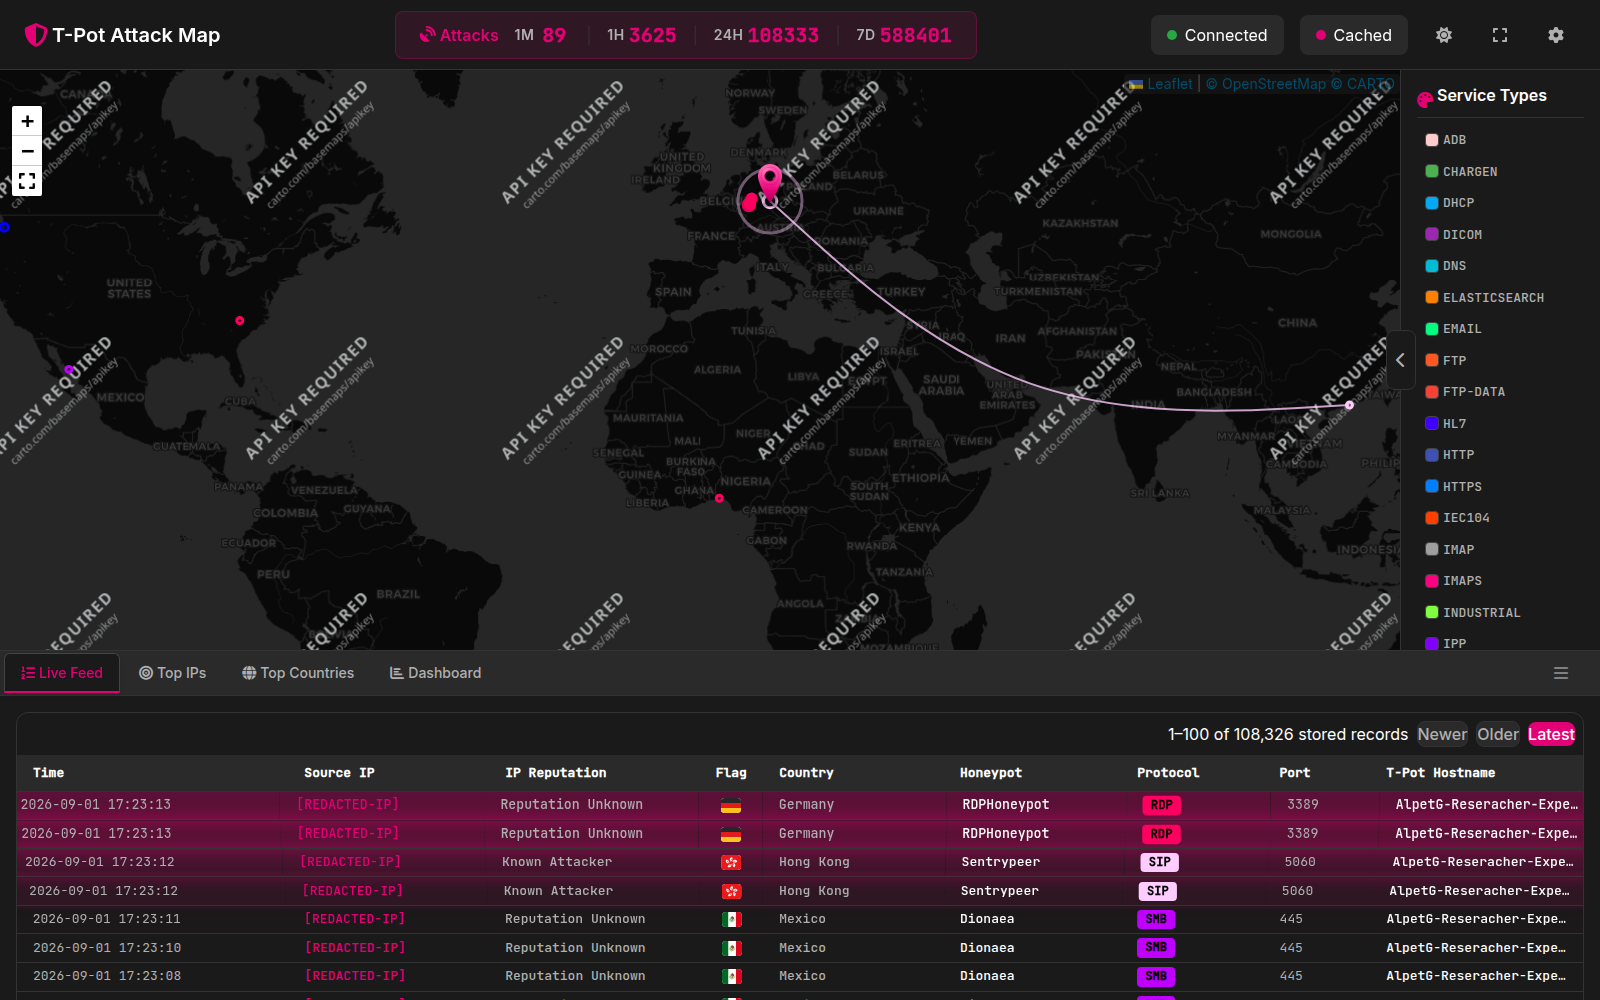Click 24H attack count 108333
This screenshot has height=1000, width=1600.
783,35
